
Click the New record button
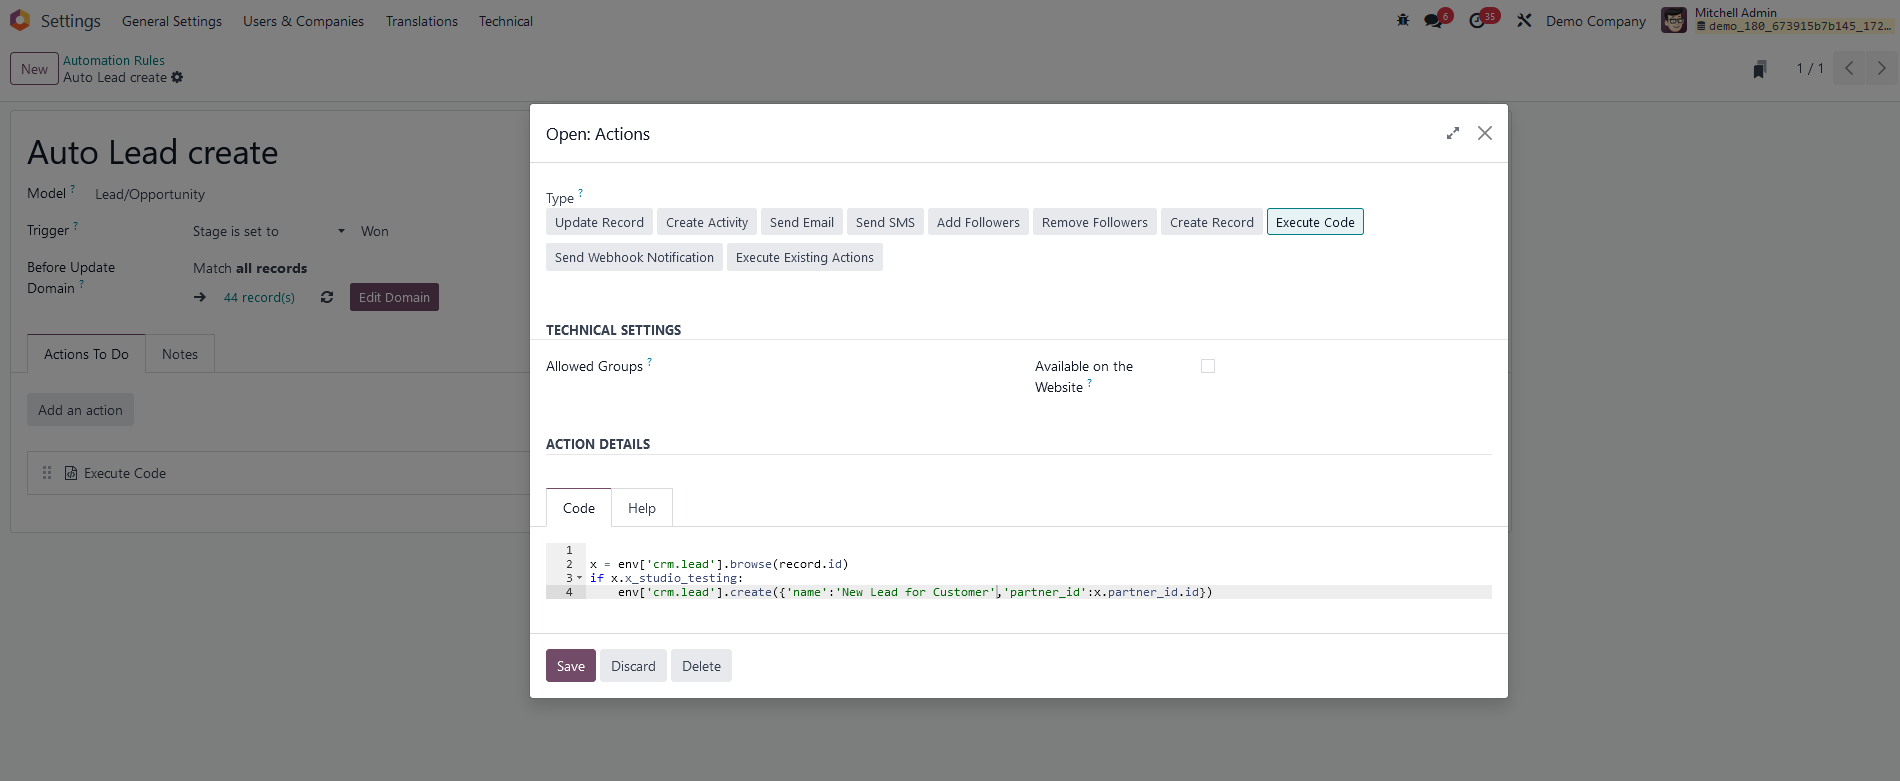34,69
